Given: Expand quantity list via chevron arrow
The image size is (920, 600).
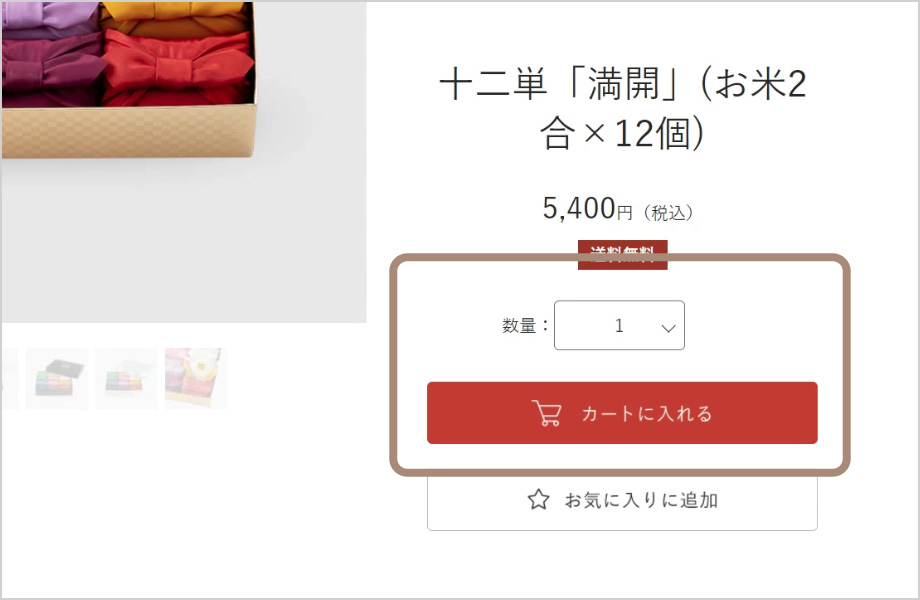Looking at the screenshot, I should point(668,328).
